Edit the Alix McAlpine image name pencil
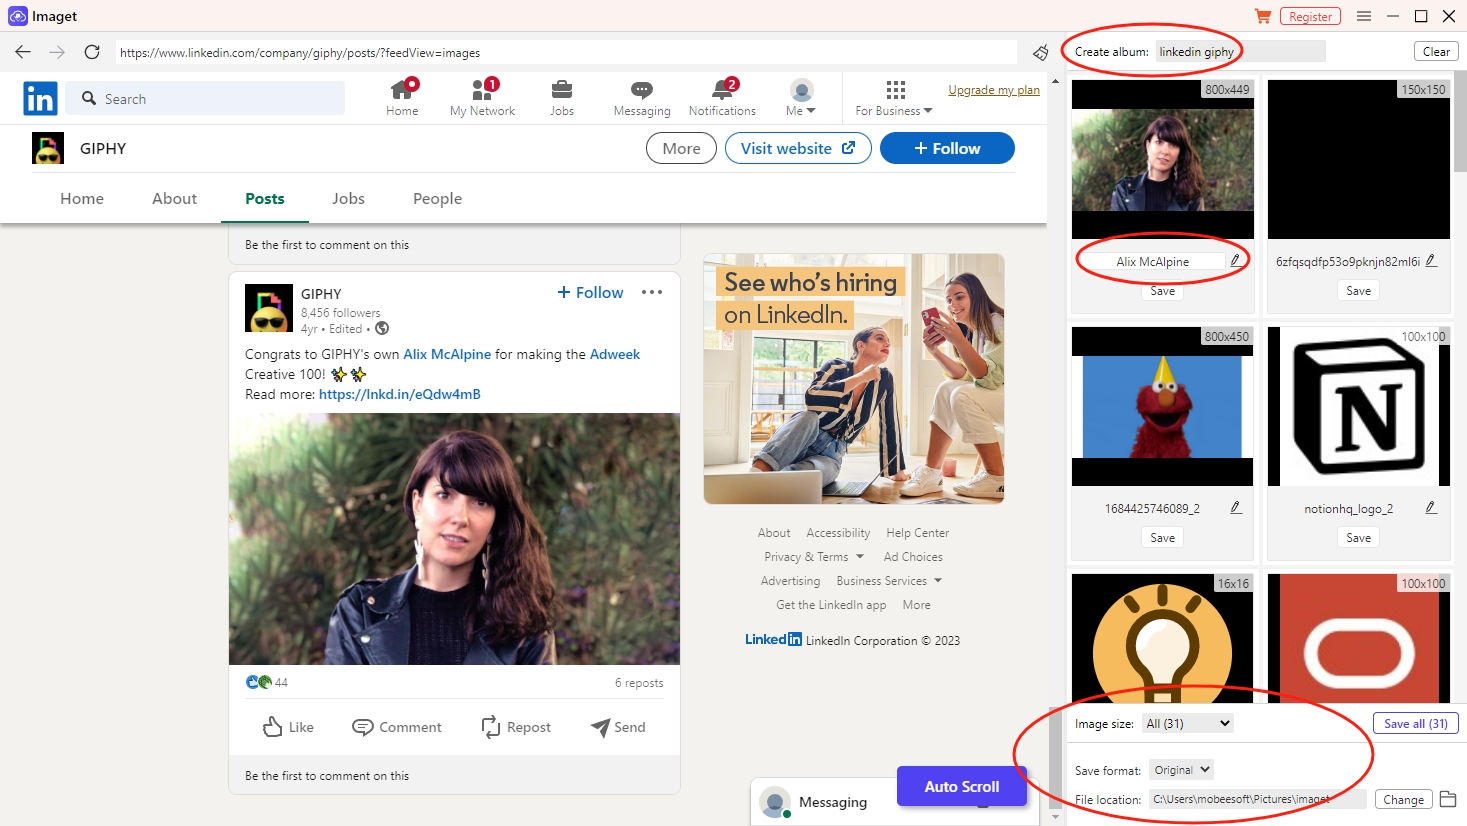 pyautogui.click(x=1235, y=260)
